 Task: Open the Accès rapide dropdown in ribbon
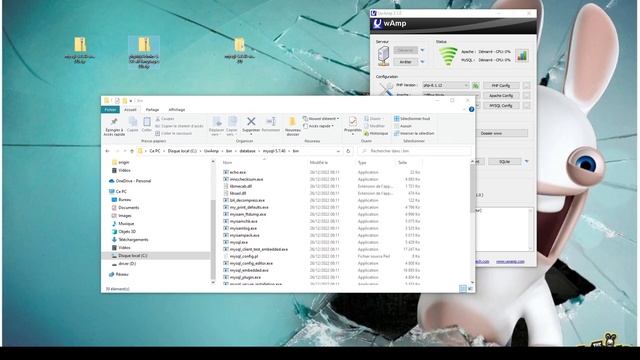(x=319, y=126)
